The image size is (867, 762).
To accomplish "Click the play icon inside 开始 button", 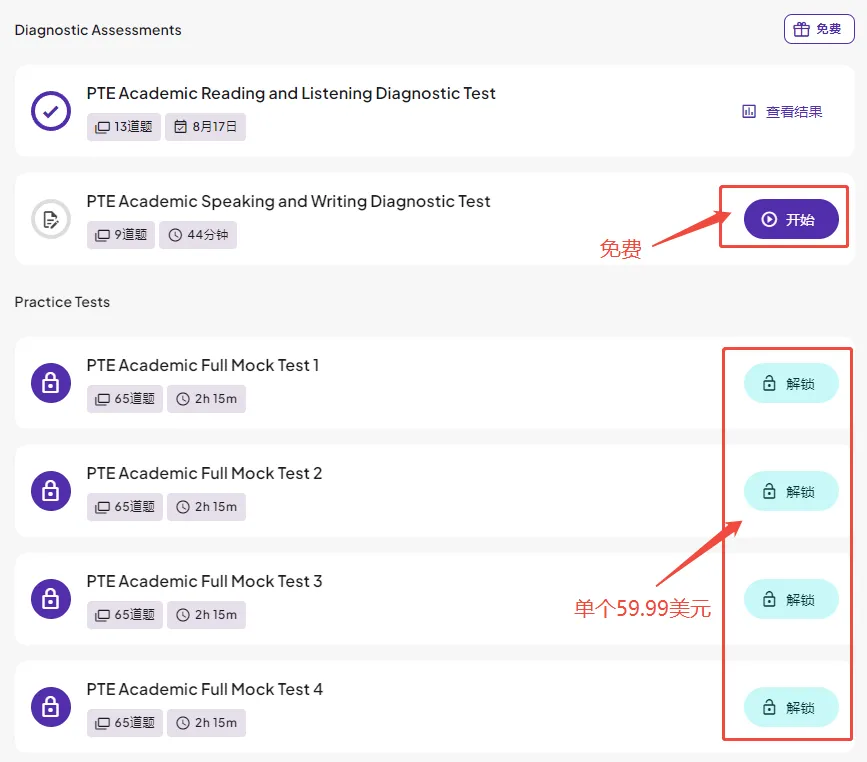I will tap(769, 220).
